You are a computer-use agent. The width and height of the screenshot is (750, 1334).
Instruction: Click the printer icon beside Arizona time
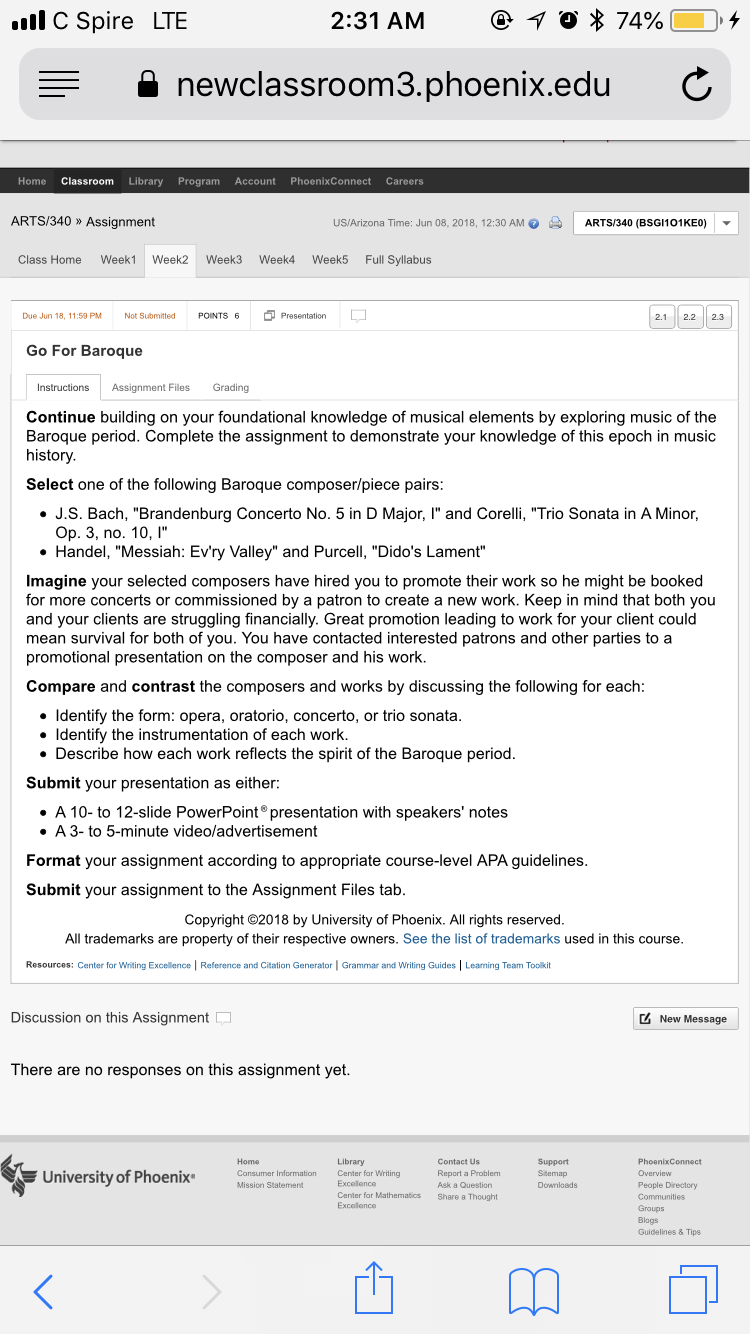pos(555,223)
